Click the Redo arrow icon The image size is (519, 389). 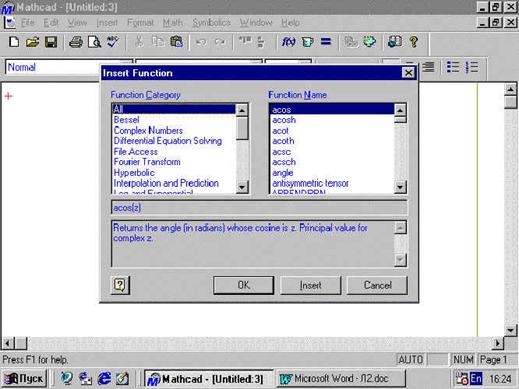click(x=220, y=42)
